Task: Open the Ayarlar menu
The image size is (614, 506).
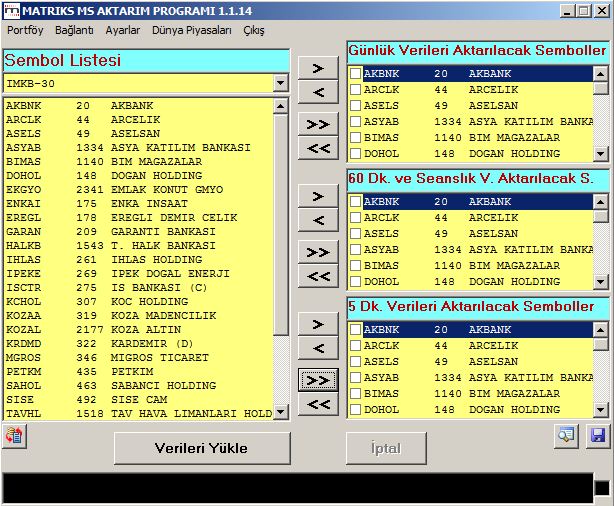Action: 123,30
